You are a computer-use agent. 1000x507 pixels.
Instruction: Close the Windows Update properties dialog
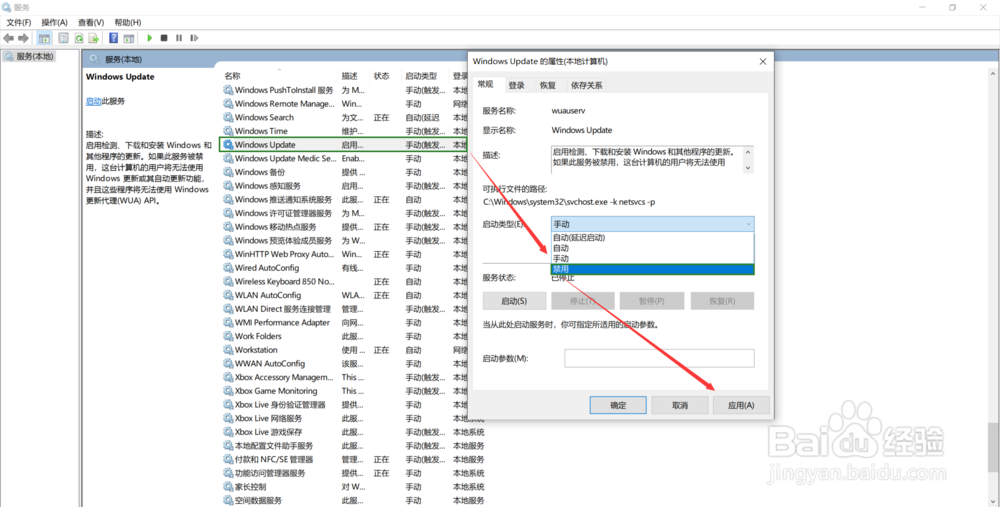[763, 62]
